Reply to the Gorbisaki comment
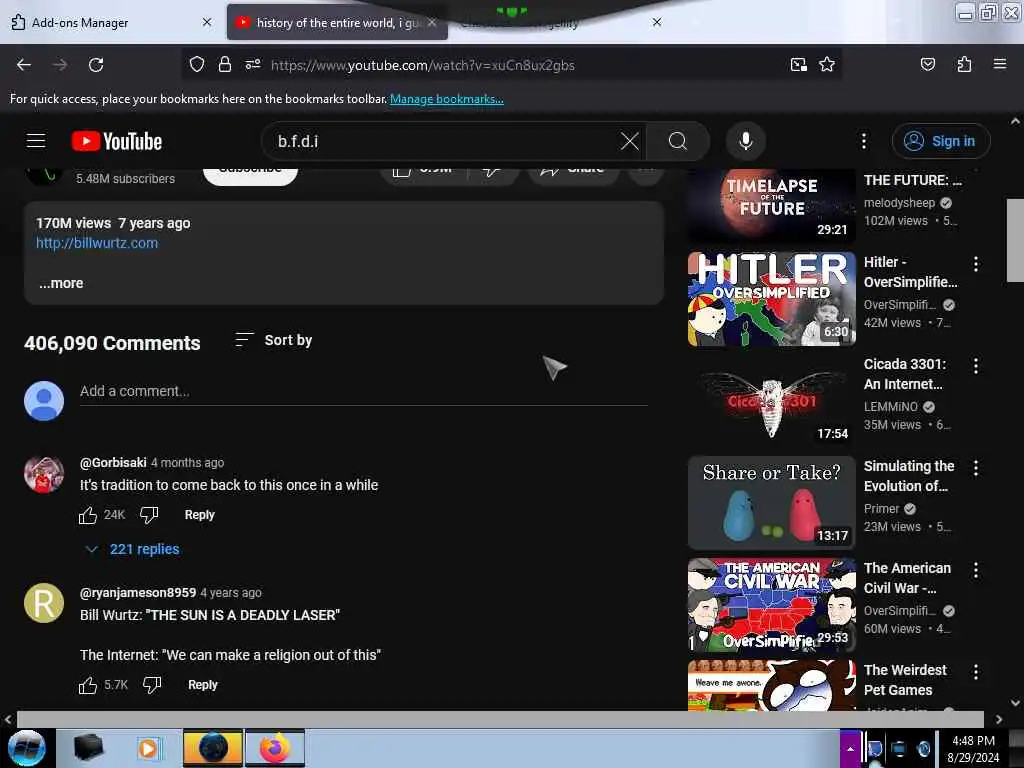Viewport: 1024px width, 768px height. click(199, 515)
